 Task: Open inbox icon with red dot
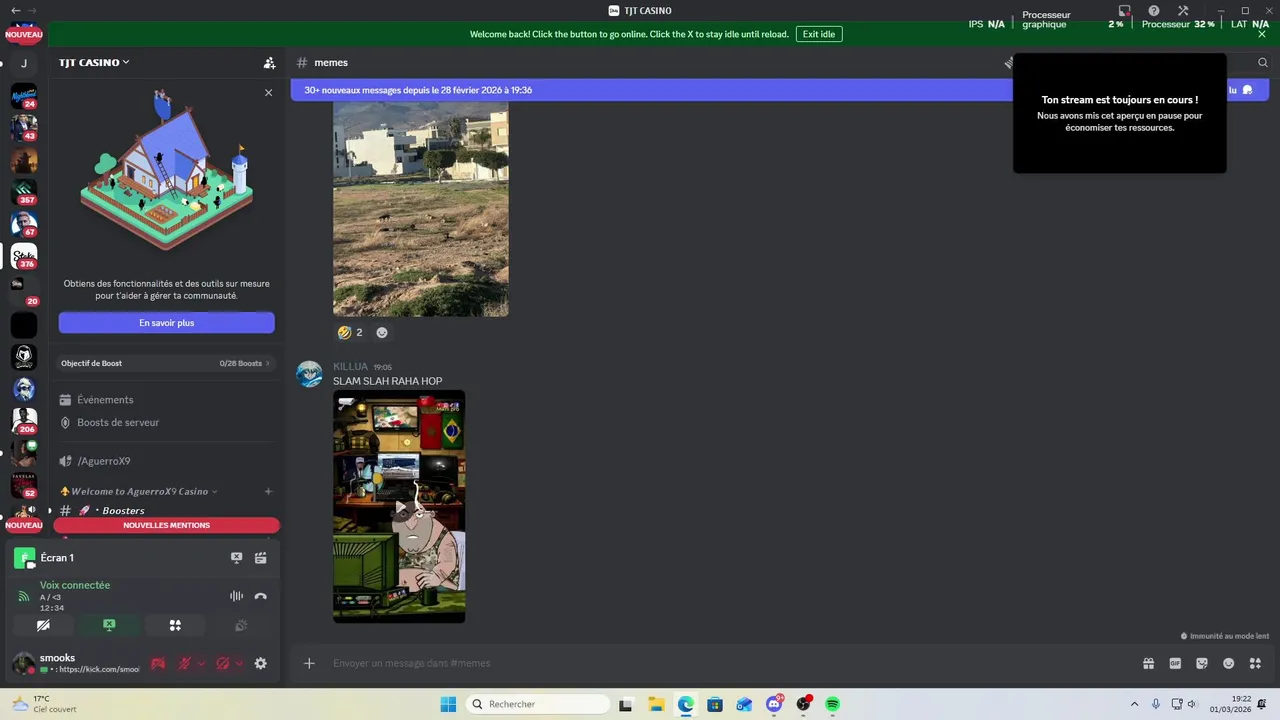pos(1124,11)
